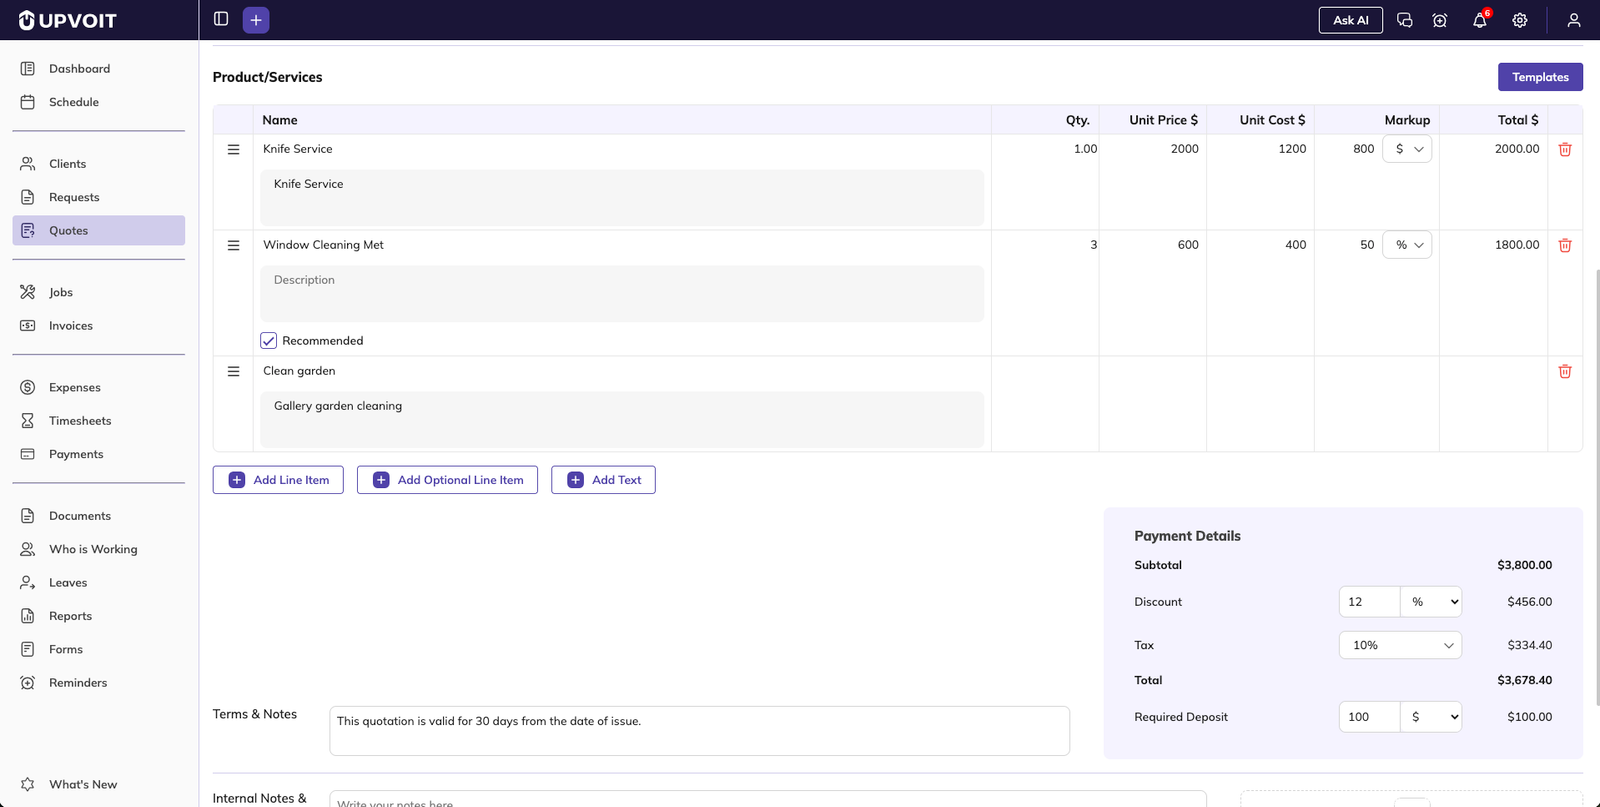
Task: Click the purple plus create button
Action: click(256, 20)
